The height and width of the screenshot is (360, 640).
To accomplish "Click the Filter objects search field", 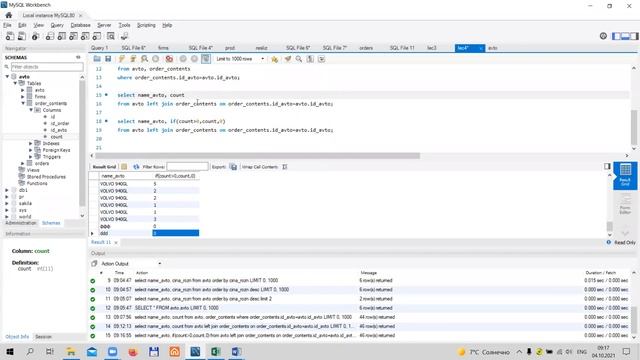I will [47, 67].
